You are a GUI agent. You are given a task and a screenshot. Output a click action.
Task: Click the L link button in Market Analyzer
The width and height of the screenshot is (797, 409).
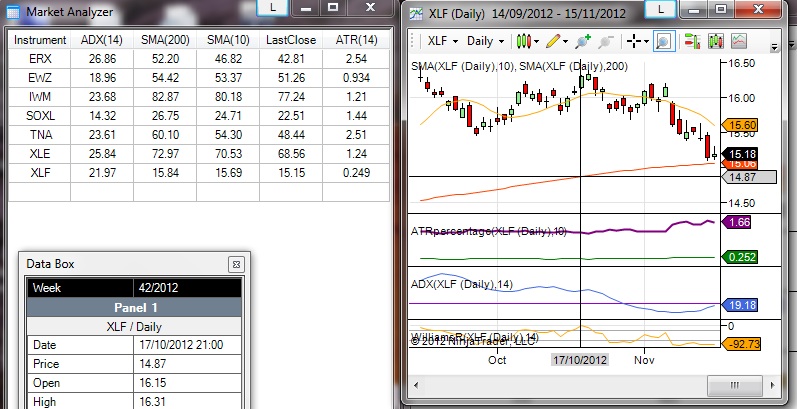(x=272, y=7)
